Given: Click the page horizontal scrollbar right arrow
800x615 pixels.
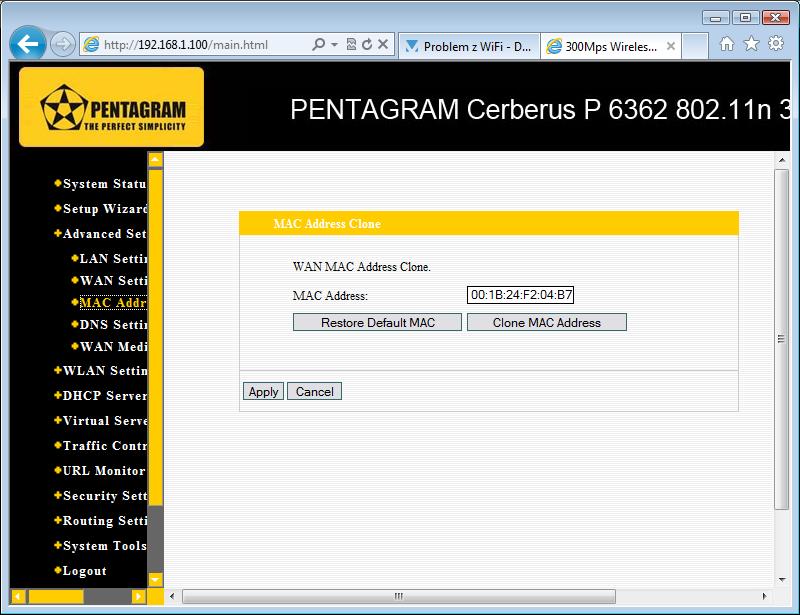Looking at the screenshot, I should coord(764,596).
